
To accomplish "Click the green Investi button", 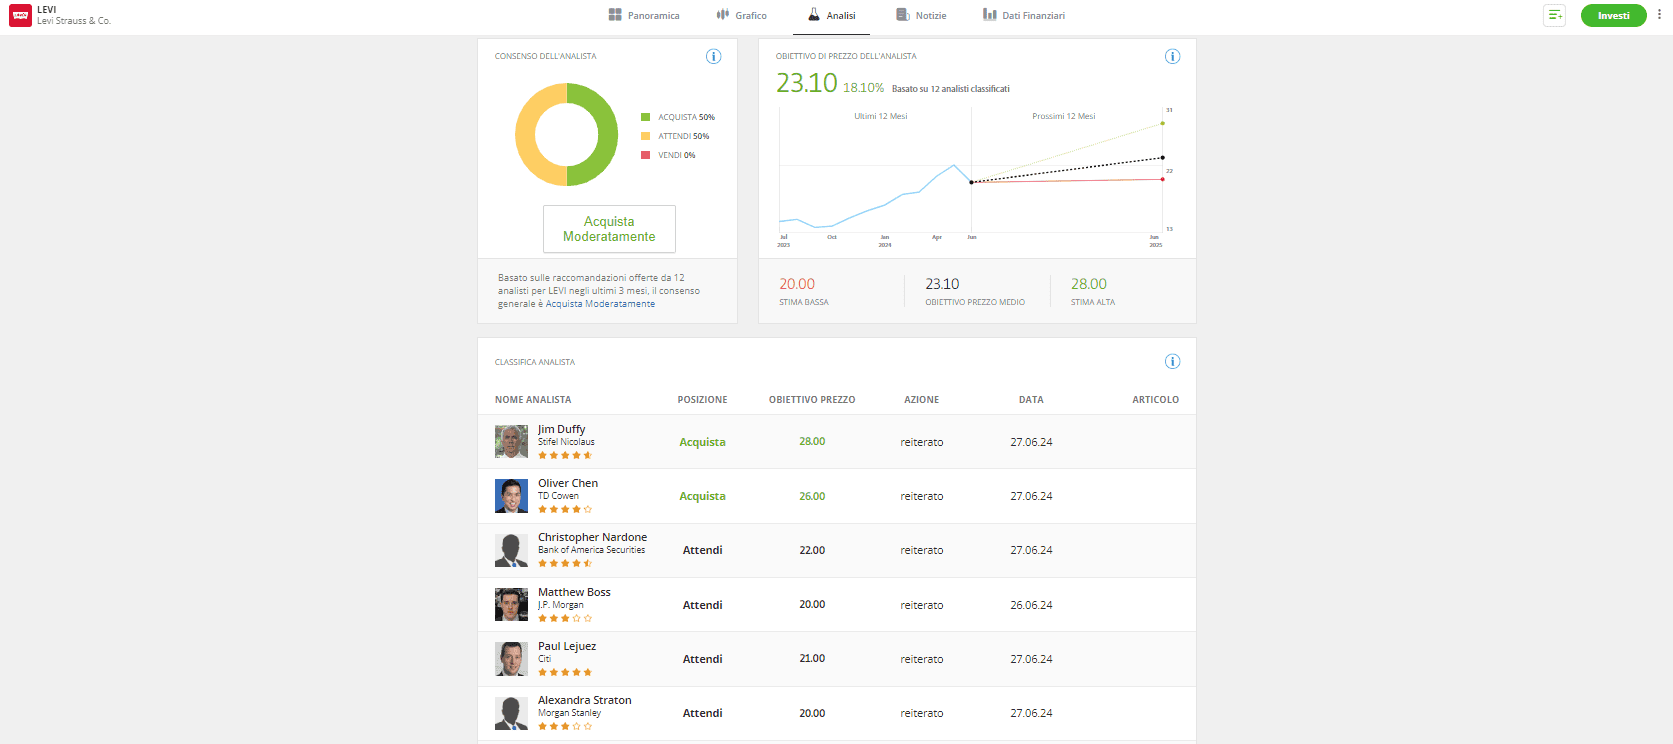I will [x=1613, y=15].
